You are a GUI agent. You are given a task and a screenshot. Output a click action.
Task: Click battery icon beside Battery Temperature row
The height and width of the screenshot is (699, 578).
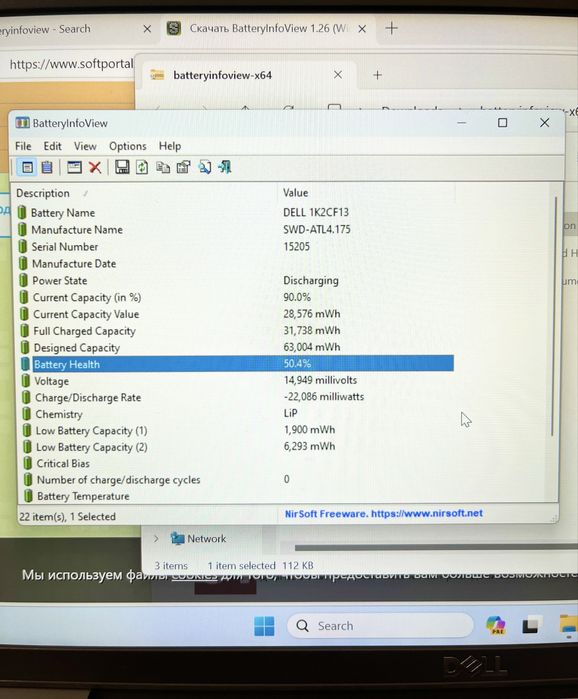pos(28,496)
